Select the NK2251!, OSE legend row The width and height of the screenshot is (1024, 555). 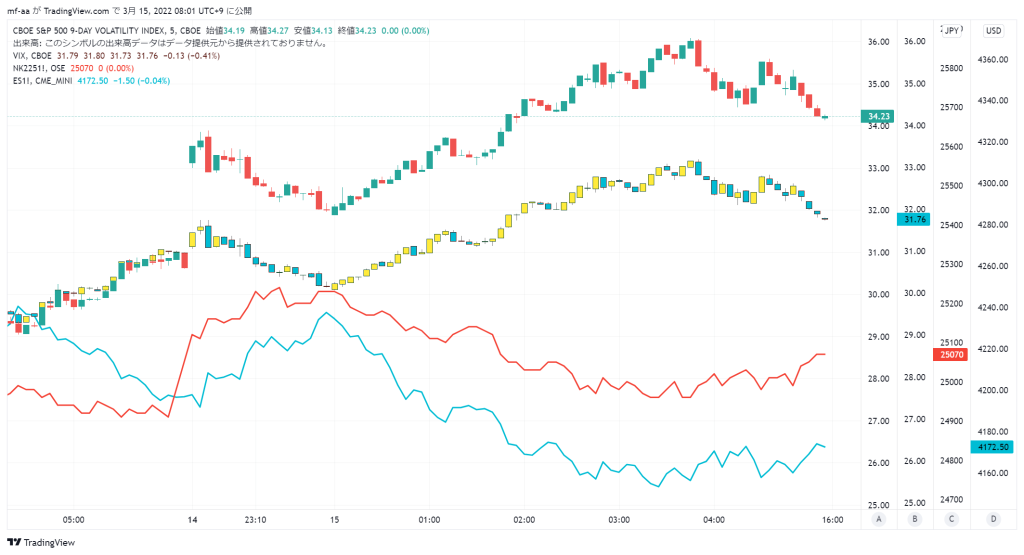click(x=73, y=68)
